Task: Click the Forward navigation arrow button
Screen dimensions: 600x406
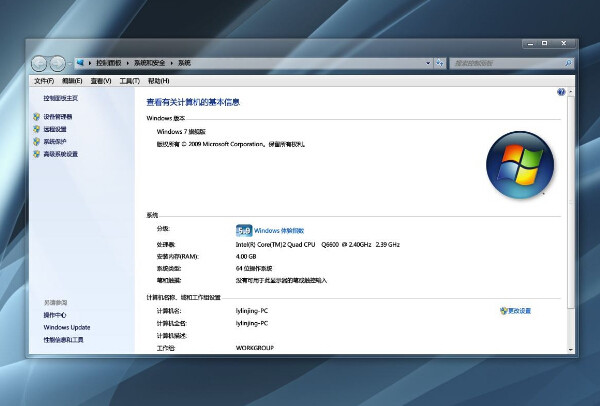Action: tap(58, 63)
